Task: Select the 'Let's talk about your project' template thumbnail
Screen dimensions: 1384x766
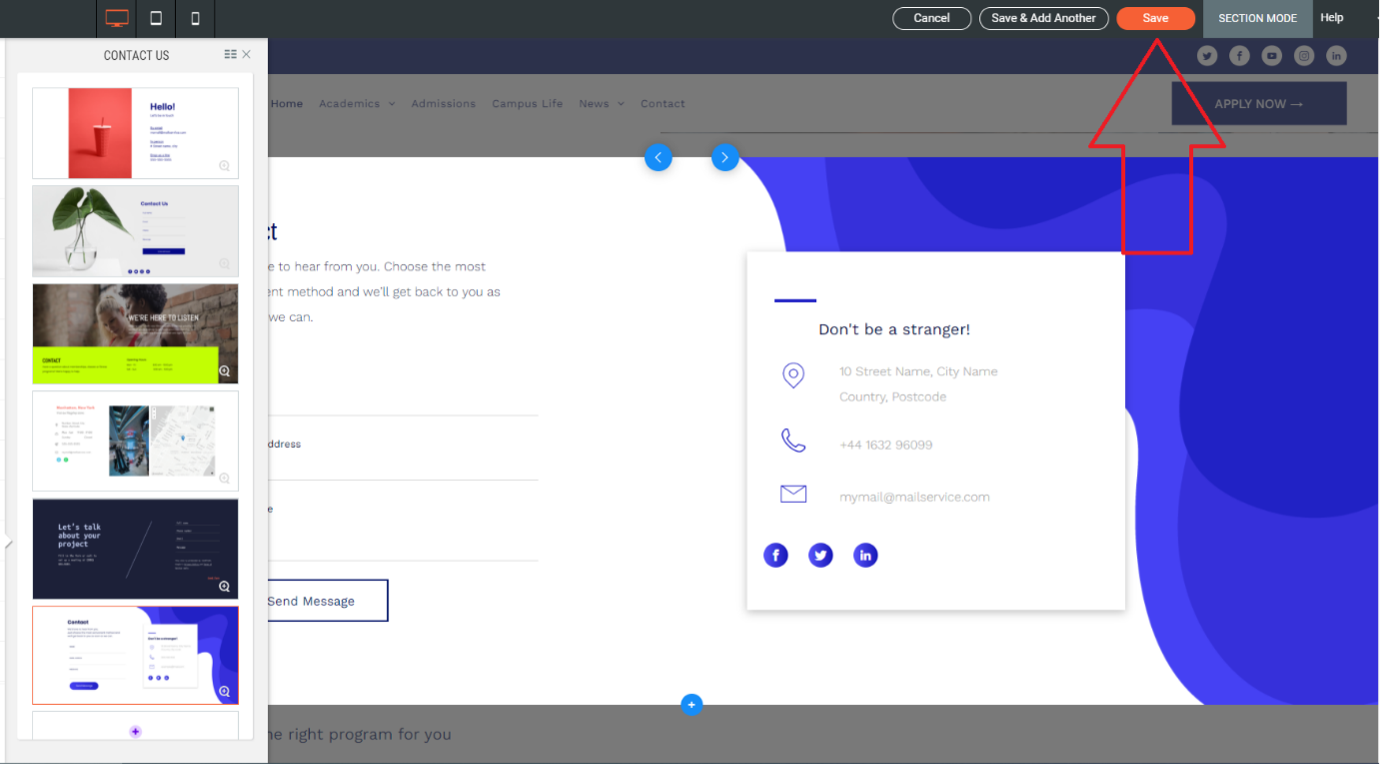Action: pos(135,548)
